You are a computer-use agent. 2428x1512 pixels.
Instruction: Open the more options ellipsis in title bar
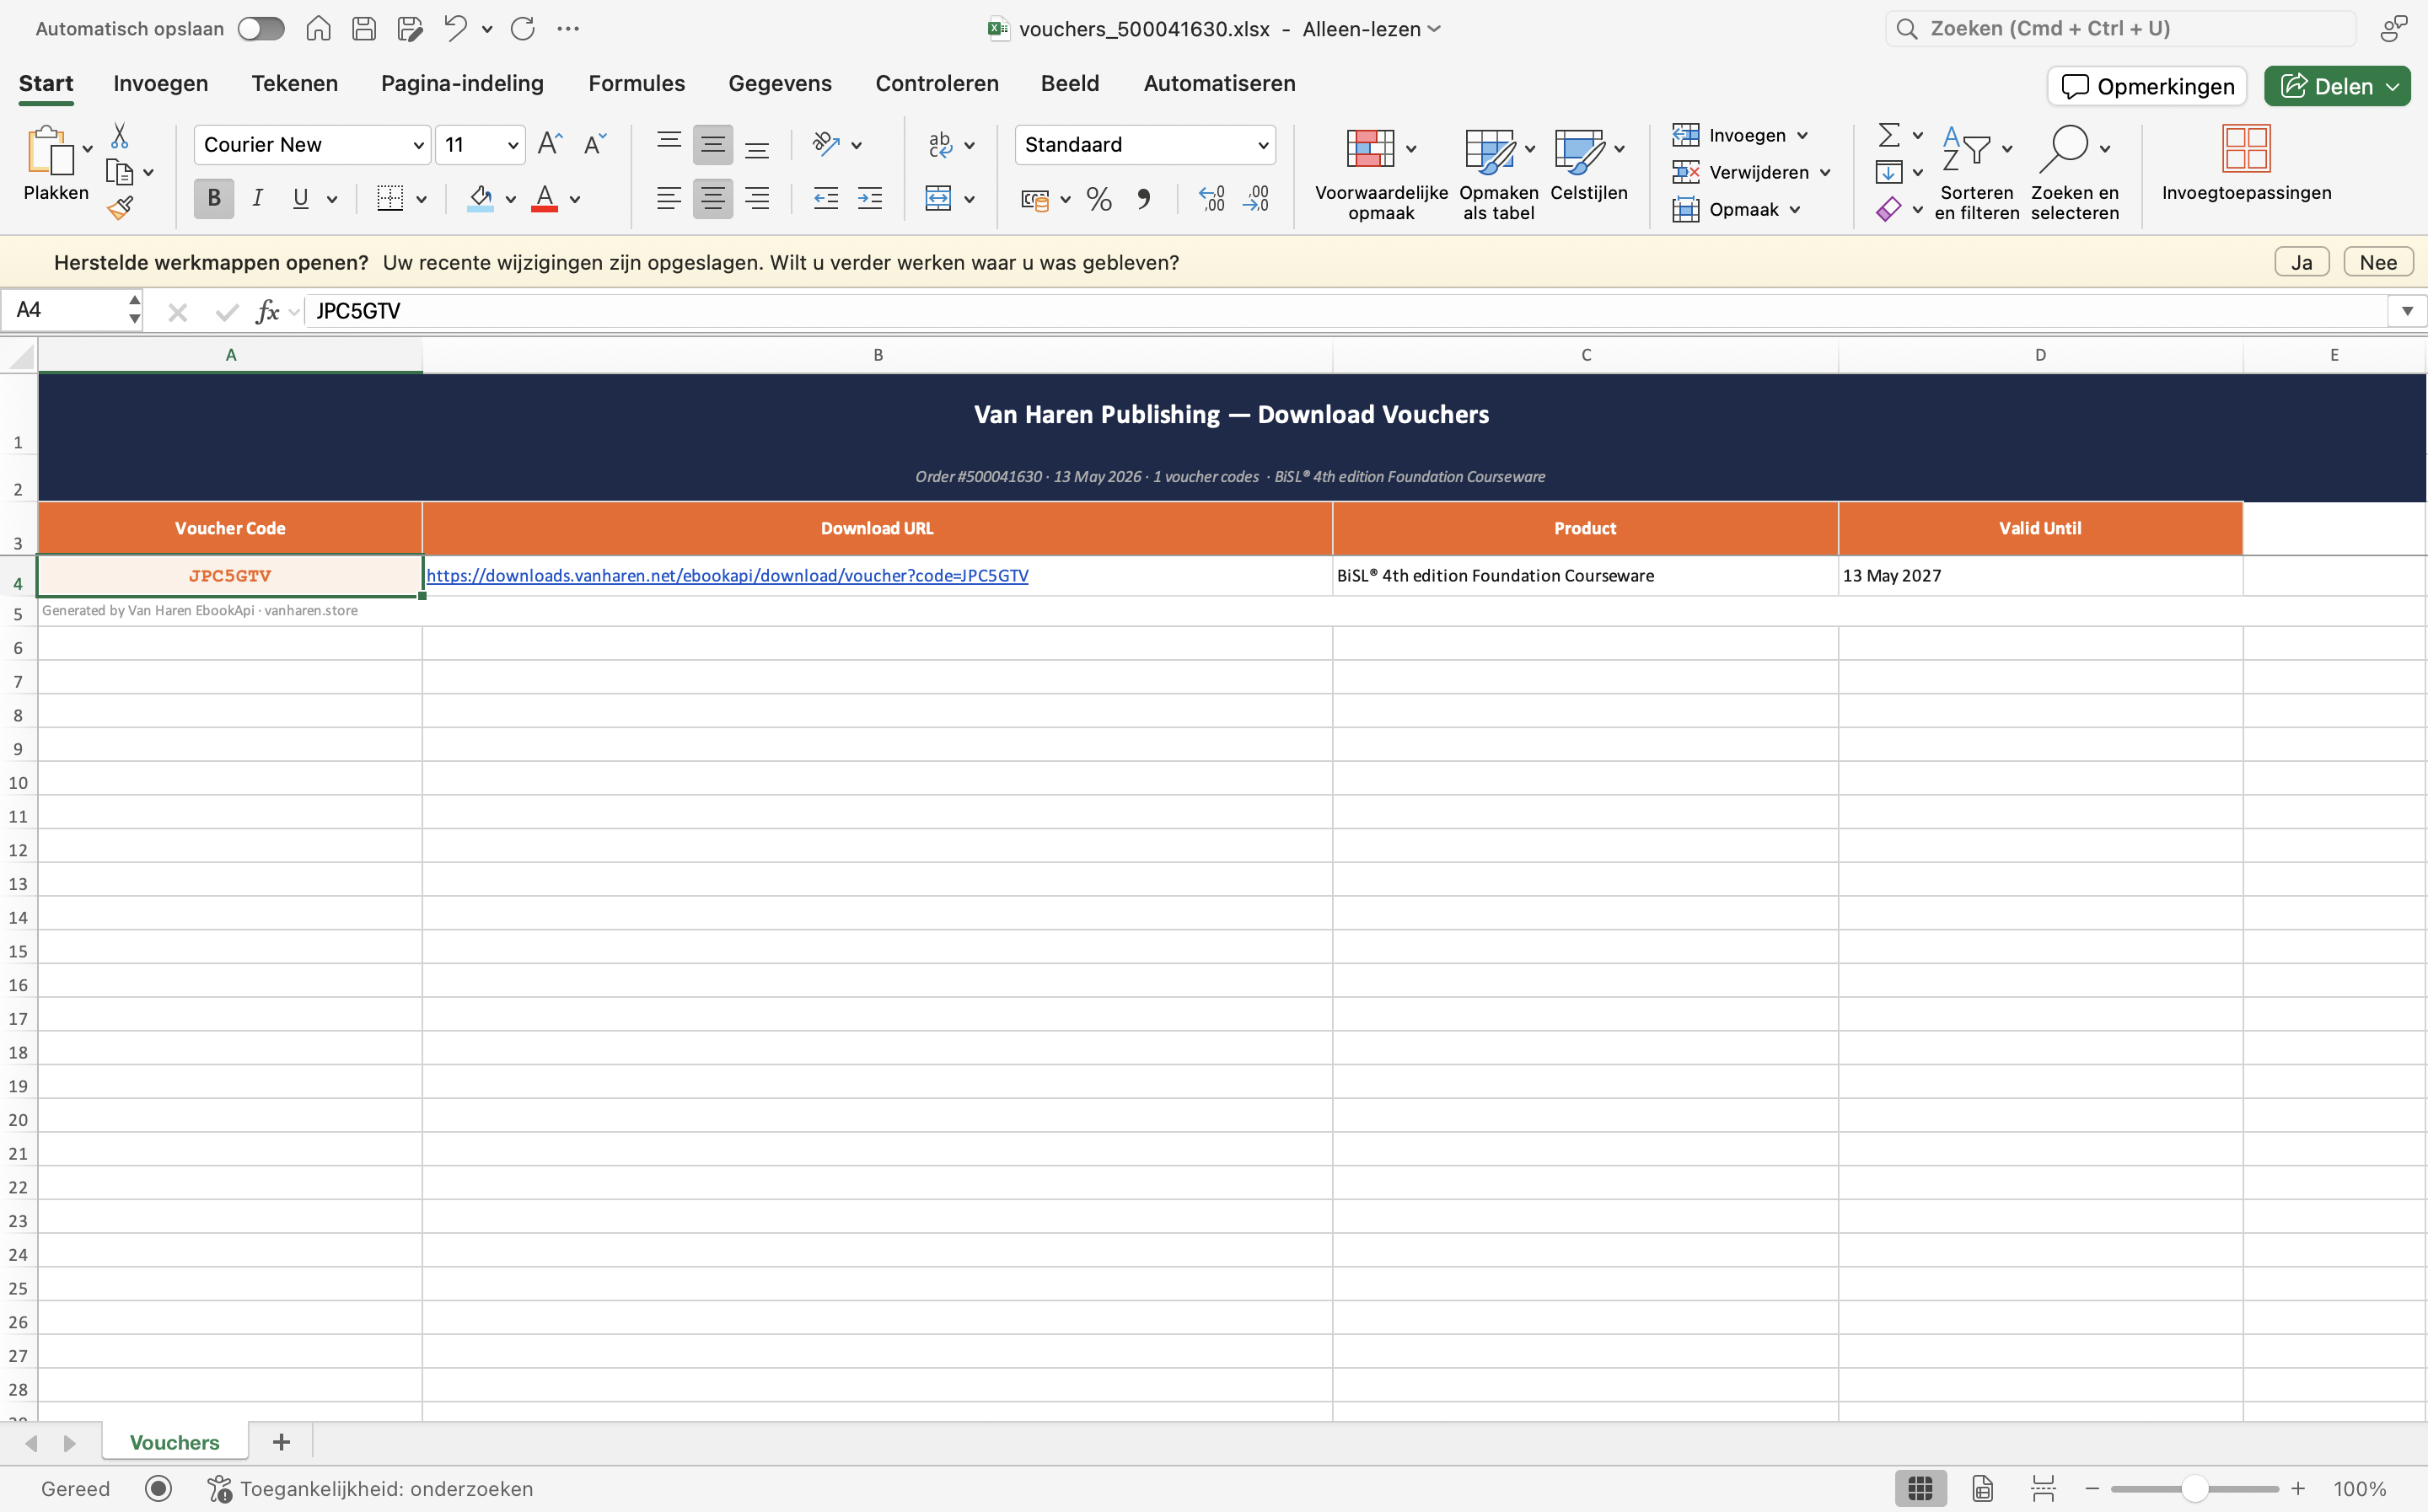point(568,28)
